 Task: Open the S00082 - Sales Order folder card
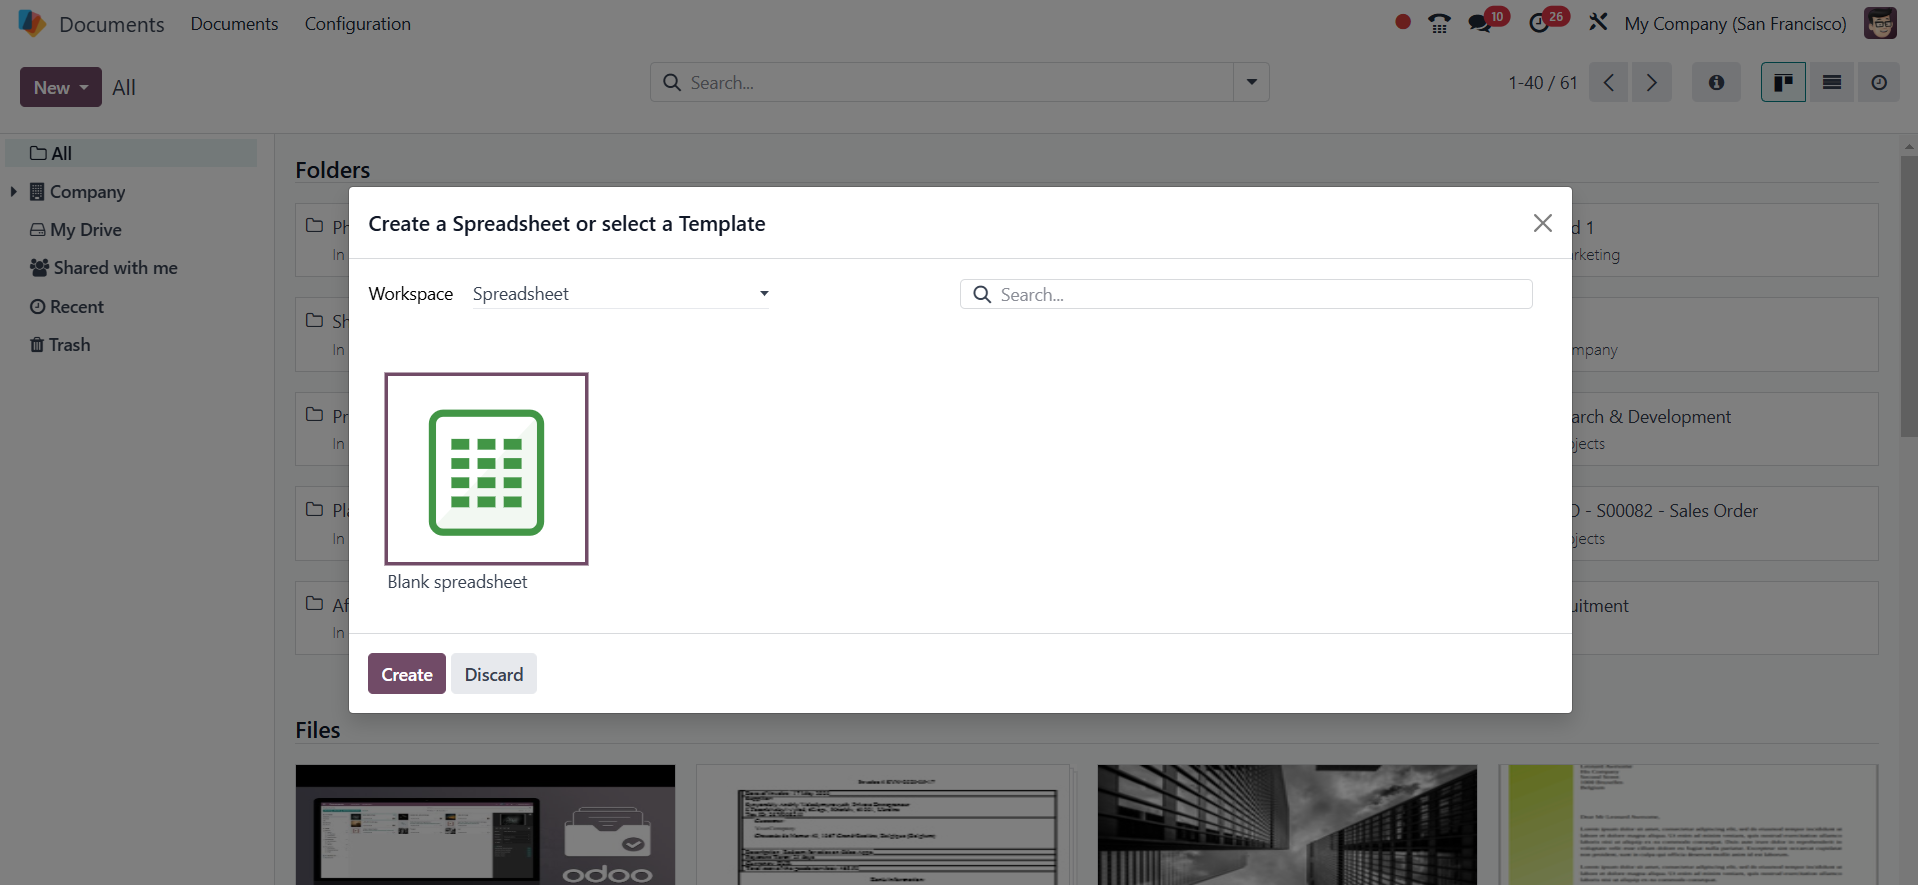(1725, 524)
